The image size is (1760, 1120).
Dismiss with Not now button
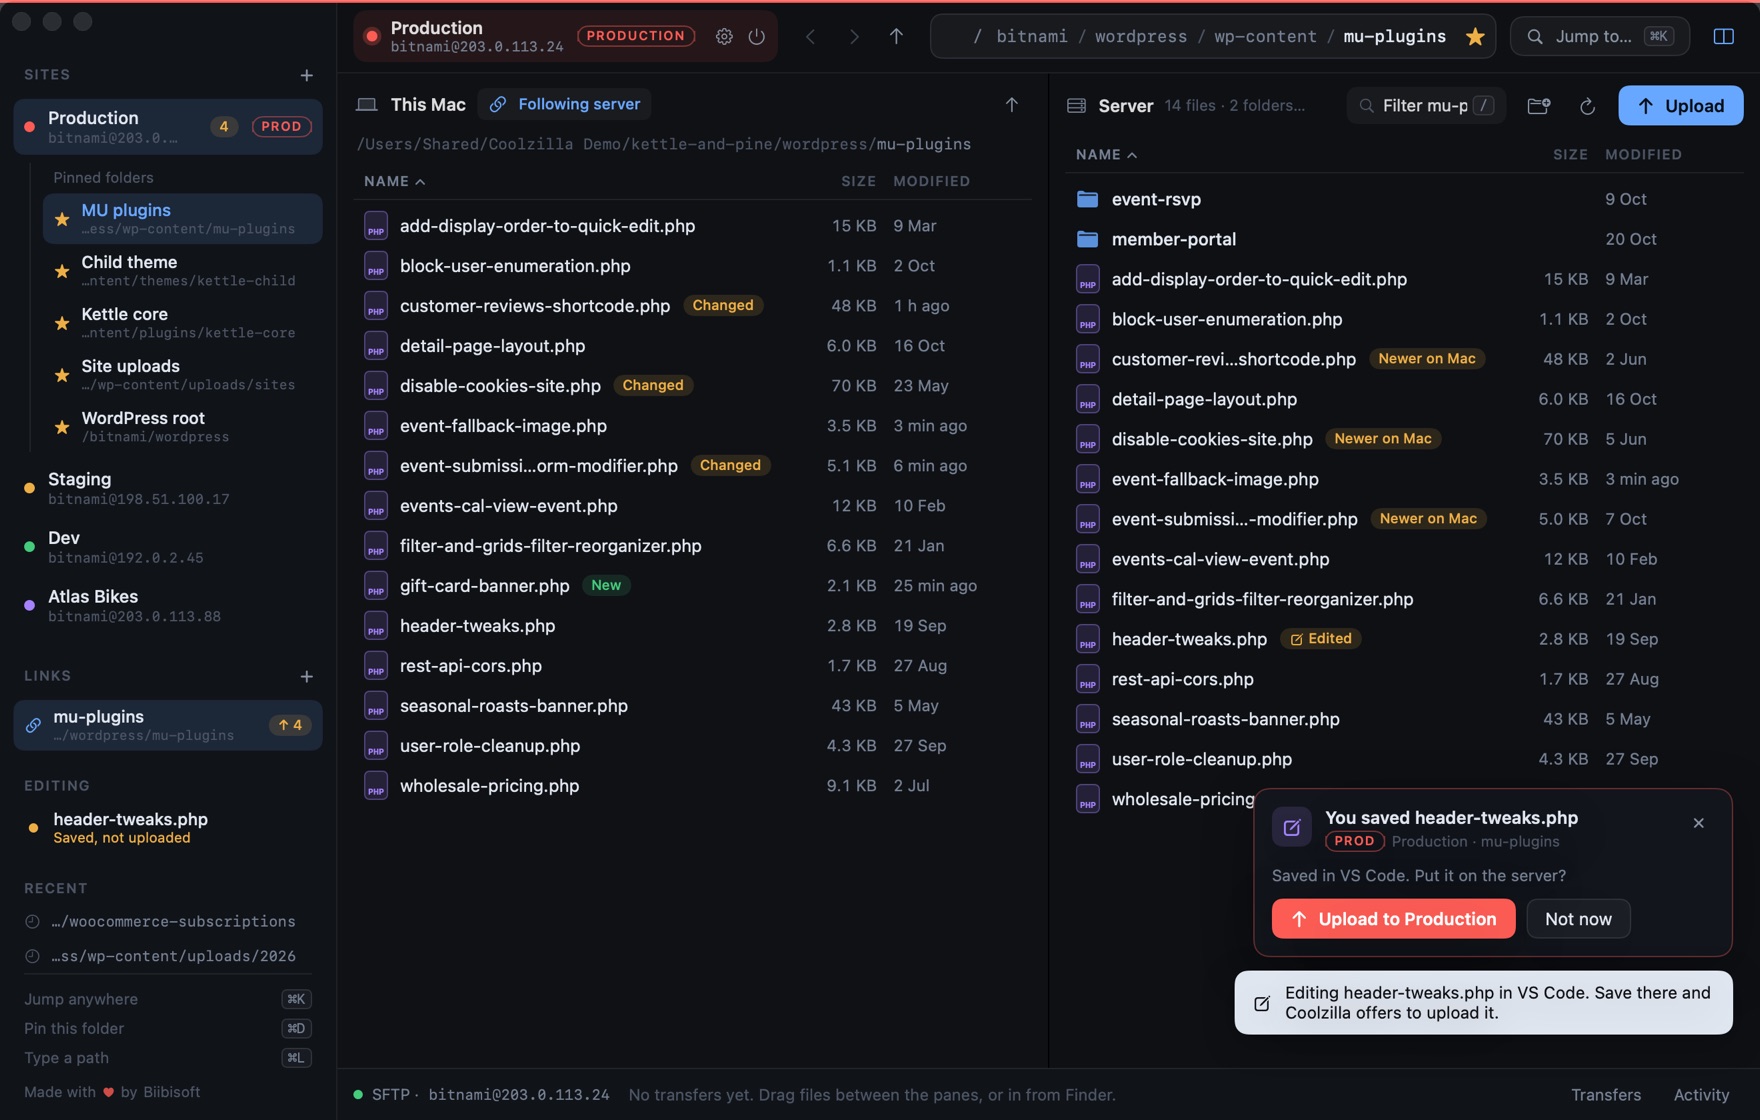click(1578, 919)
